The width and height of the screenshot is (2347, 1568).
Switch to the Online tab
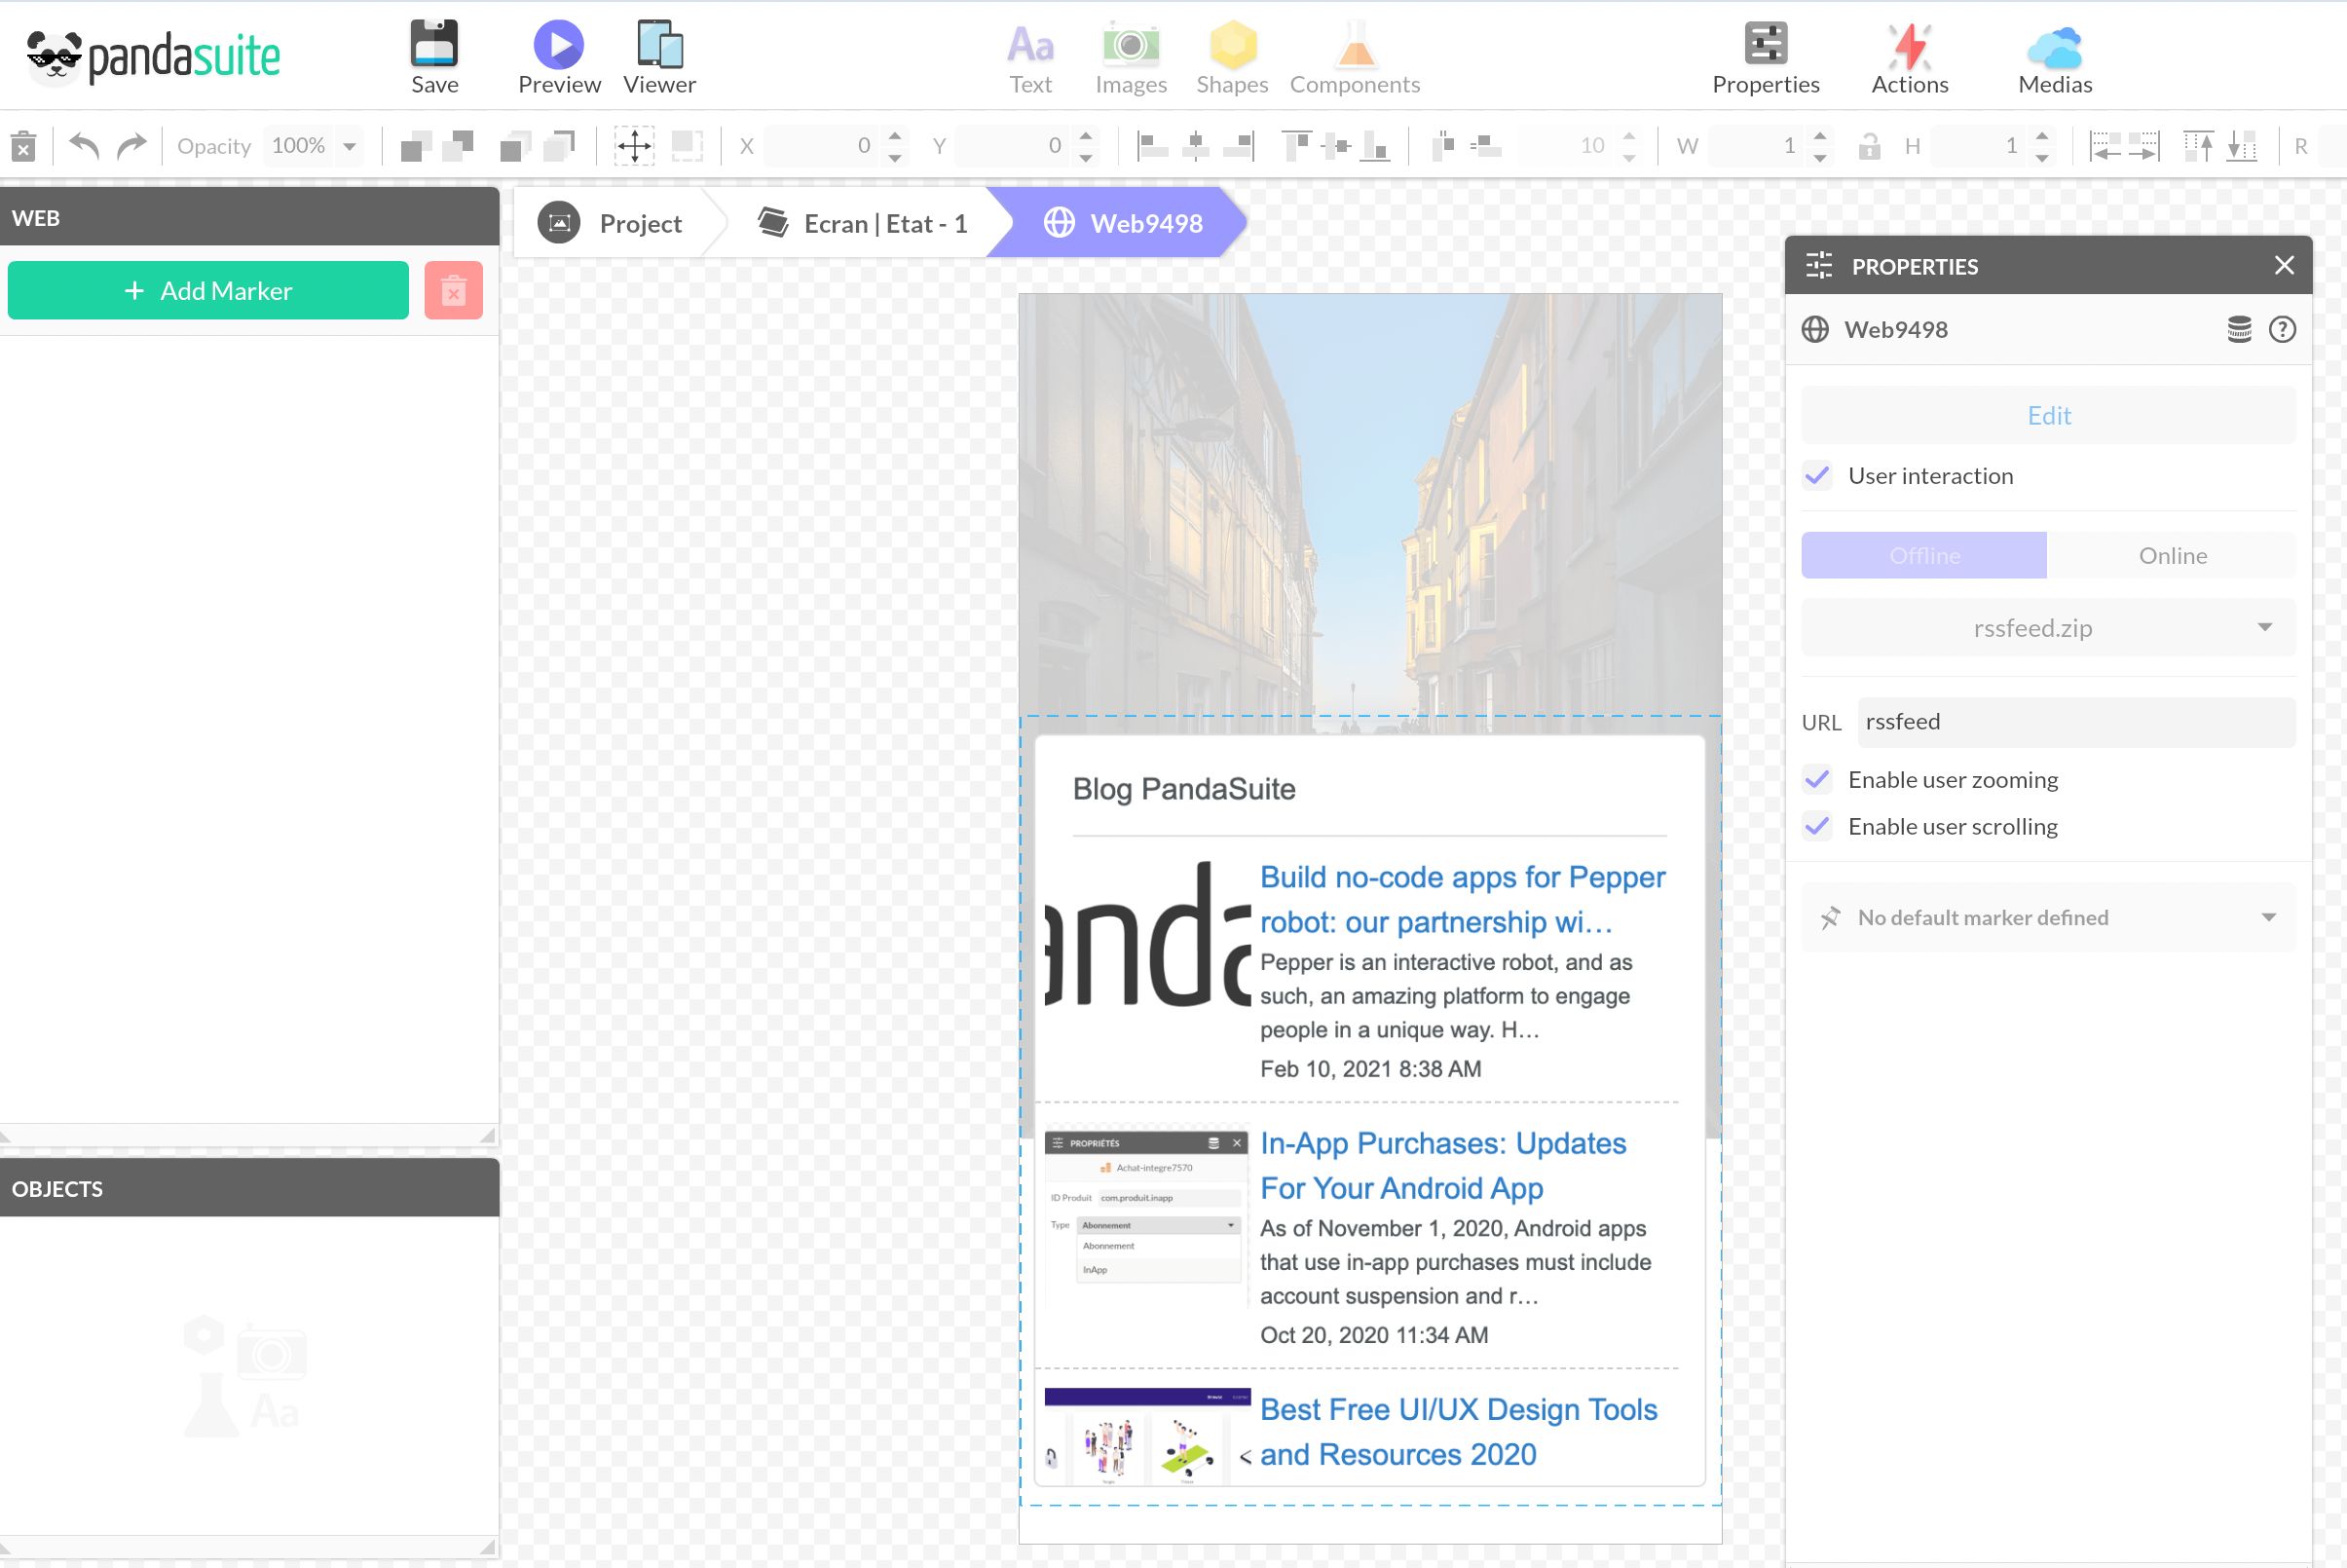click(2172, 555)
